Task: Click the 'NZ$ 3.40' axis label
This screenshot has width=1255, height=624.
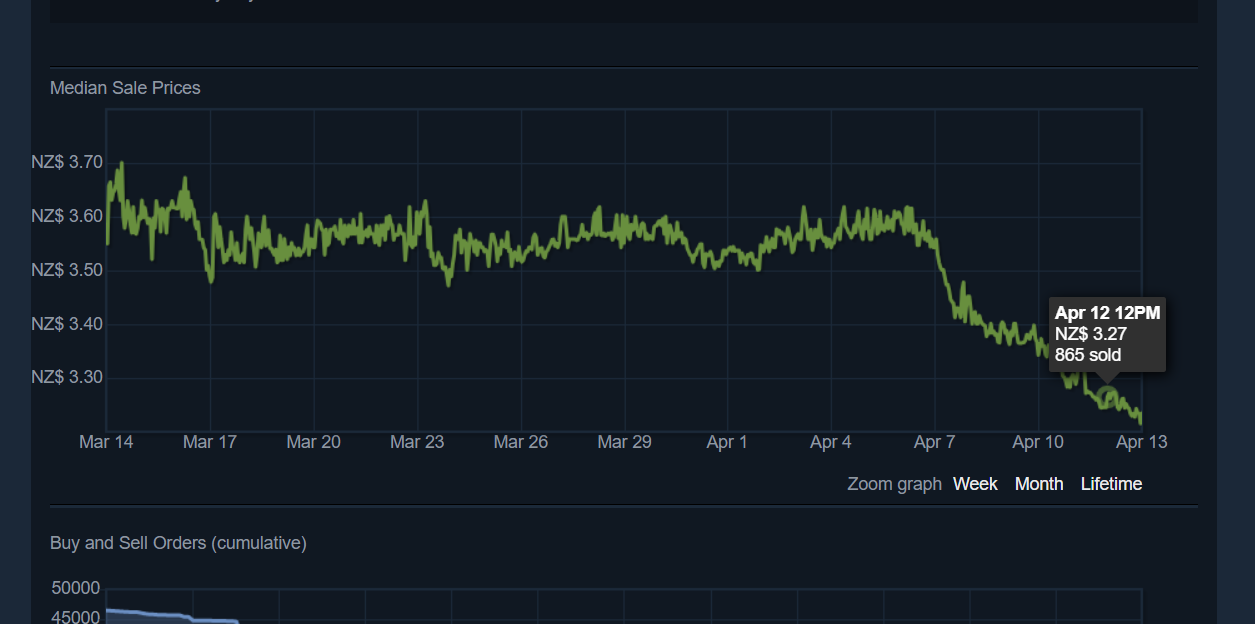Action: (67, 324)
